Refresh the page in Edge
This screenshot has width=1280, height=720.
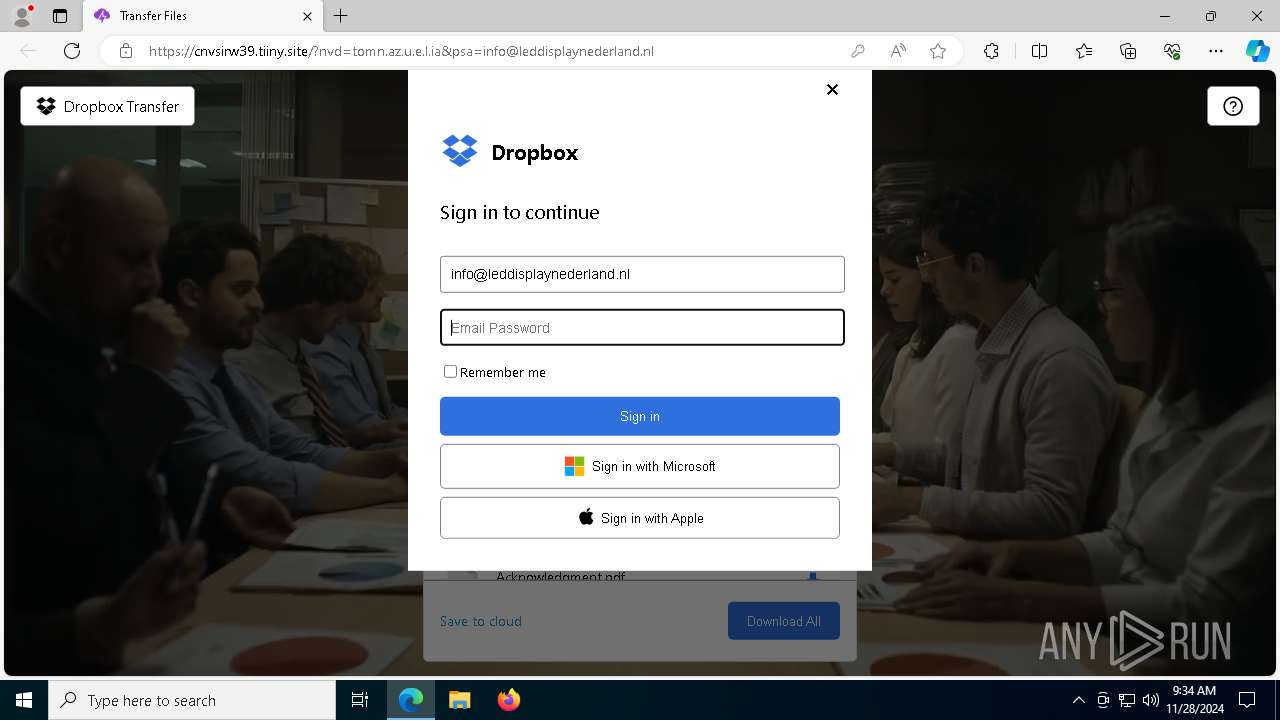[72, 51]
